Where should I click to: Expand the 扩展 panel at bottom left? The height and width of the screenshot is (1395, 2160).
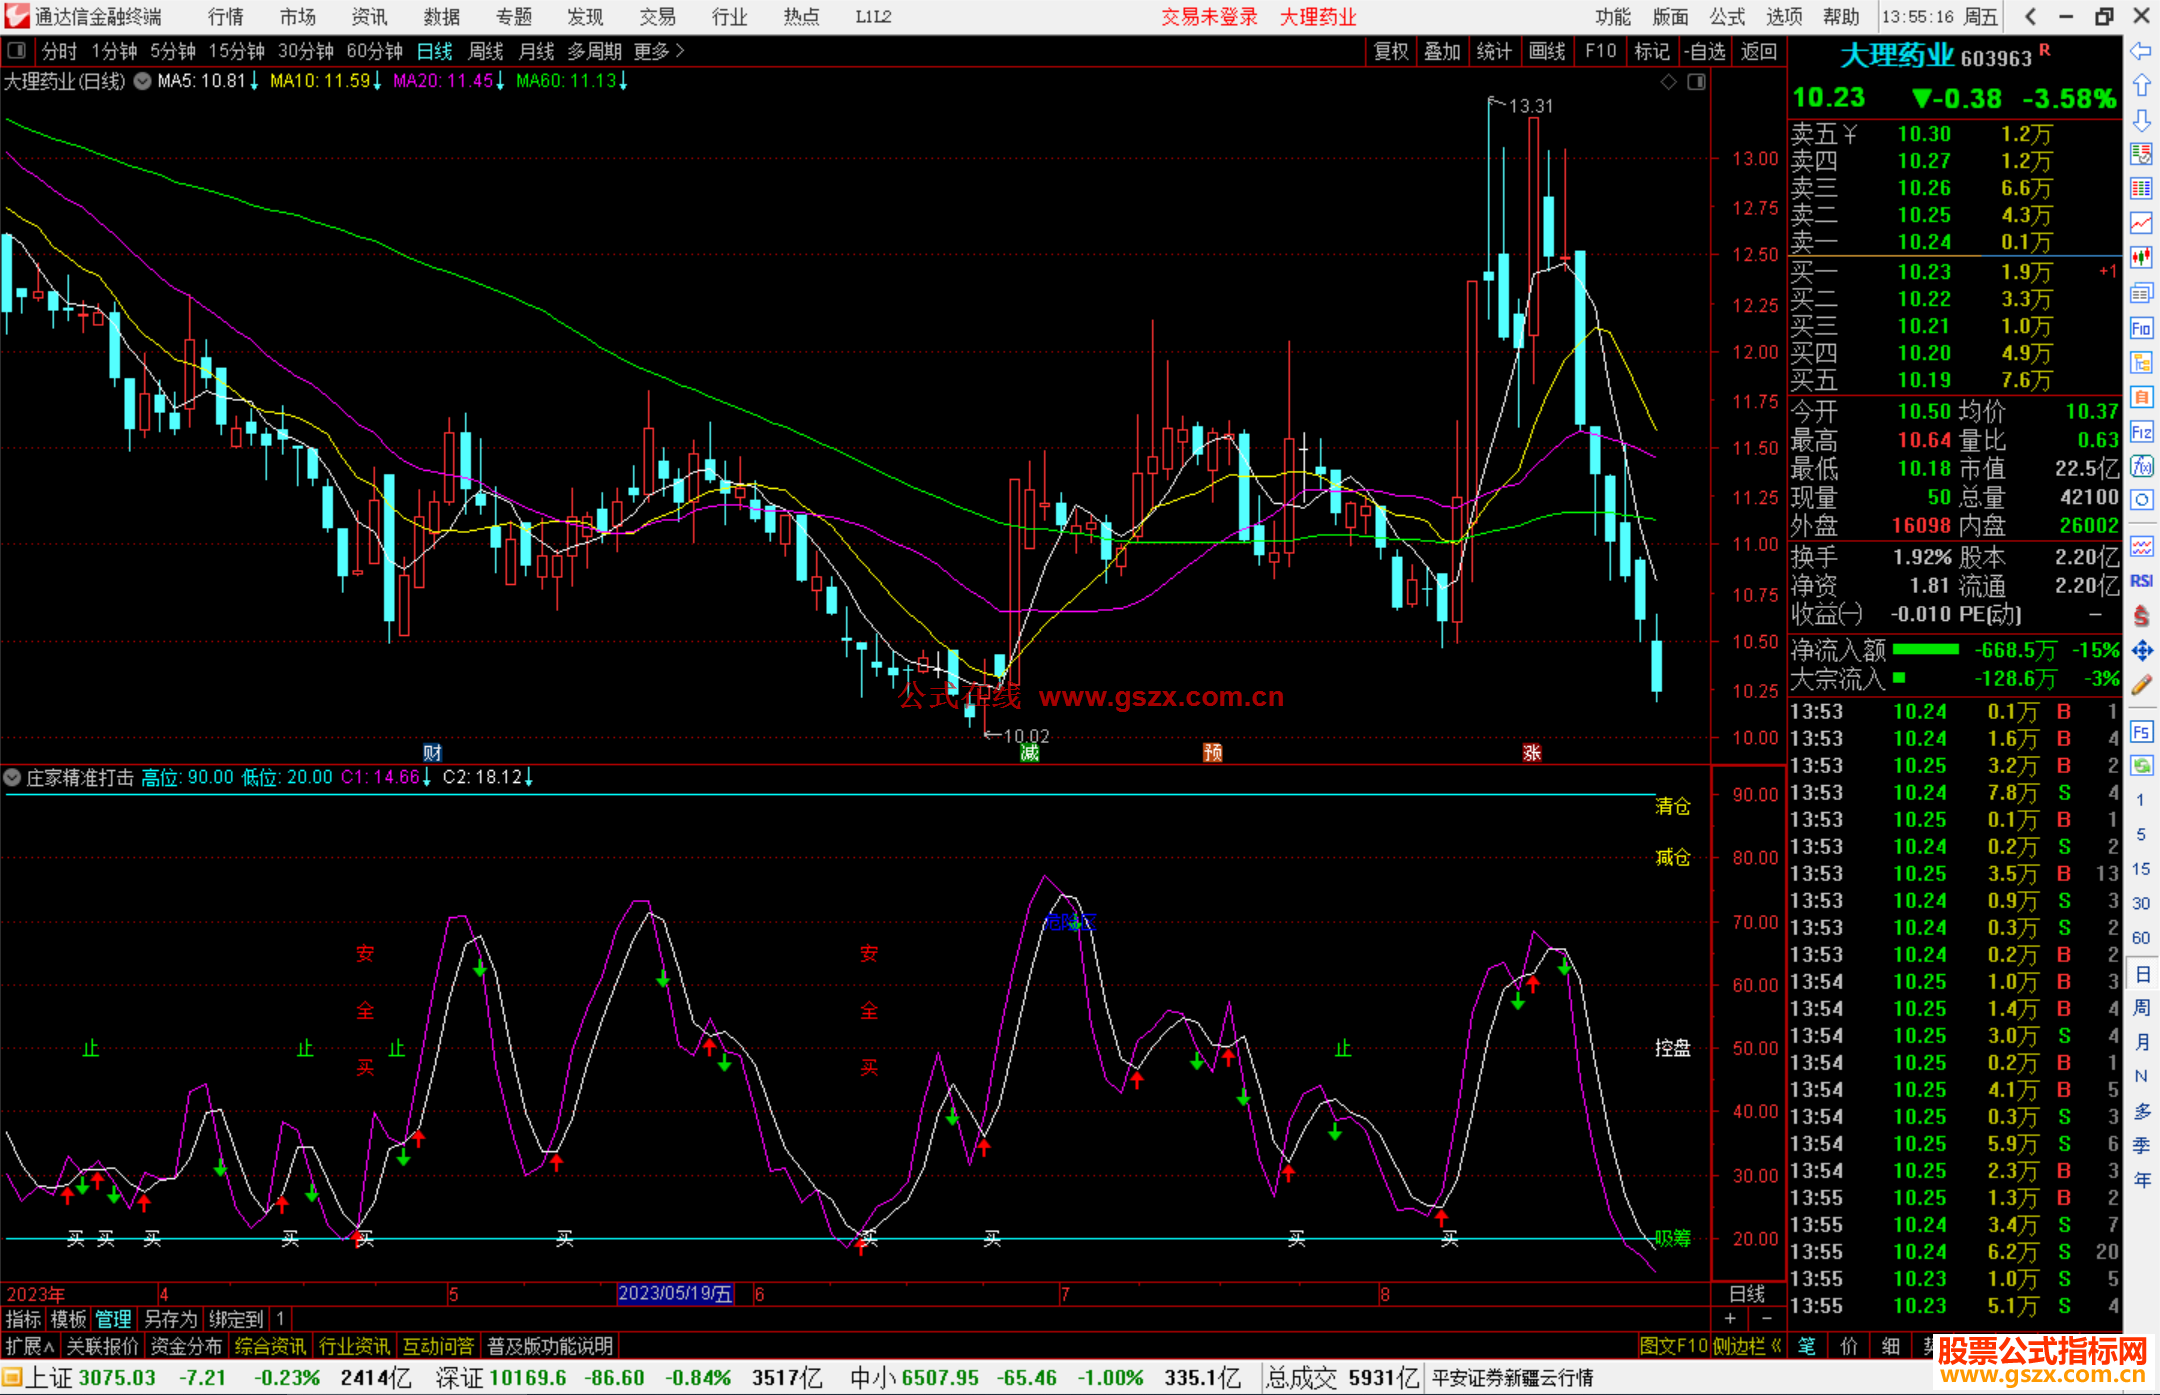click(29, 1346)
